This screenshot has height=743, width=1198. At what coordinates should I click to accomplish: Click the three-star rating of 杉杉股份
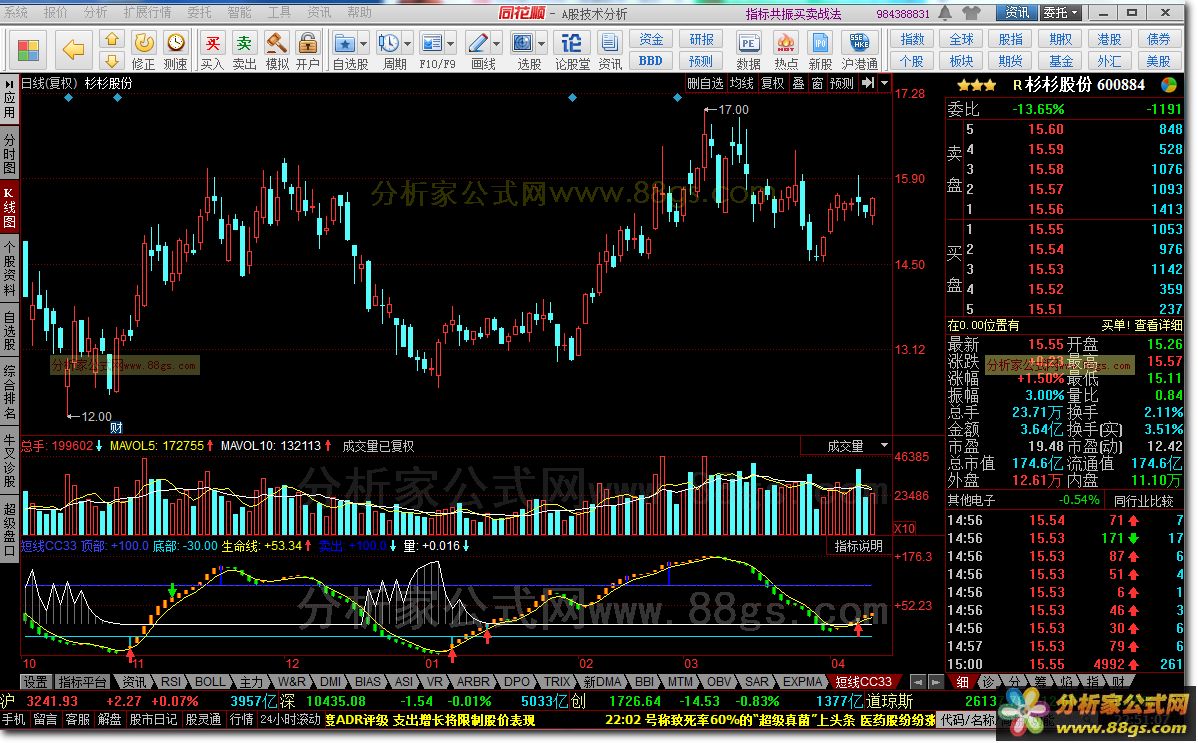pos(976,85)
